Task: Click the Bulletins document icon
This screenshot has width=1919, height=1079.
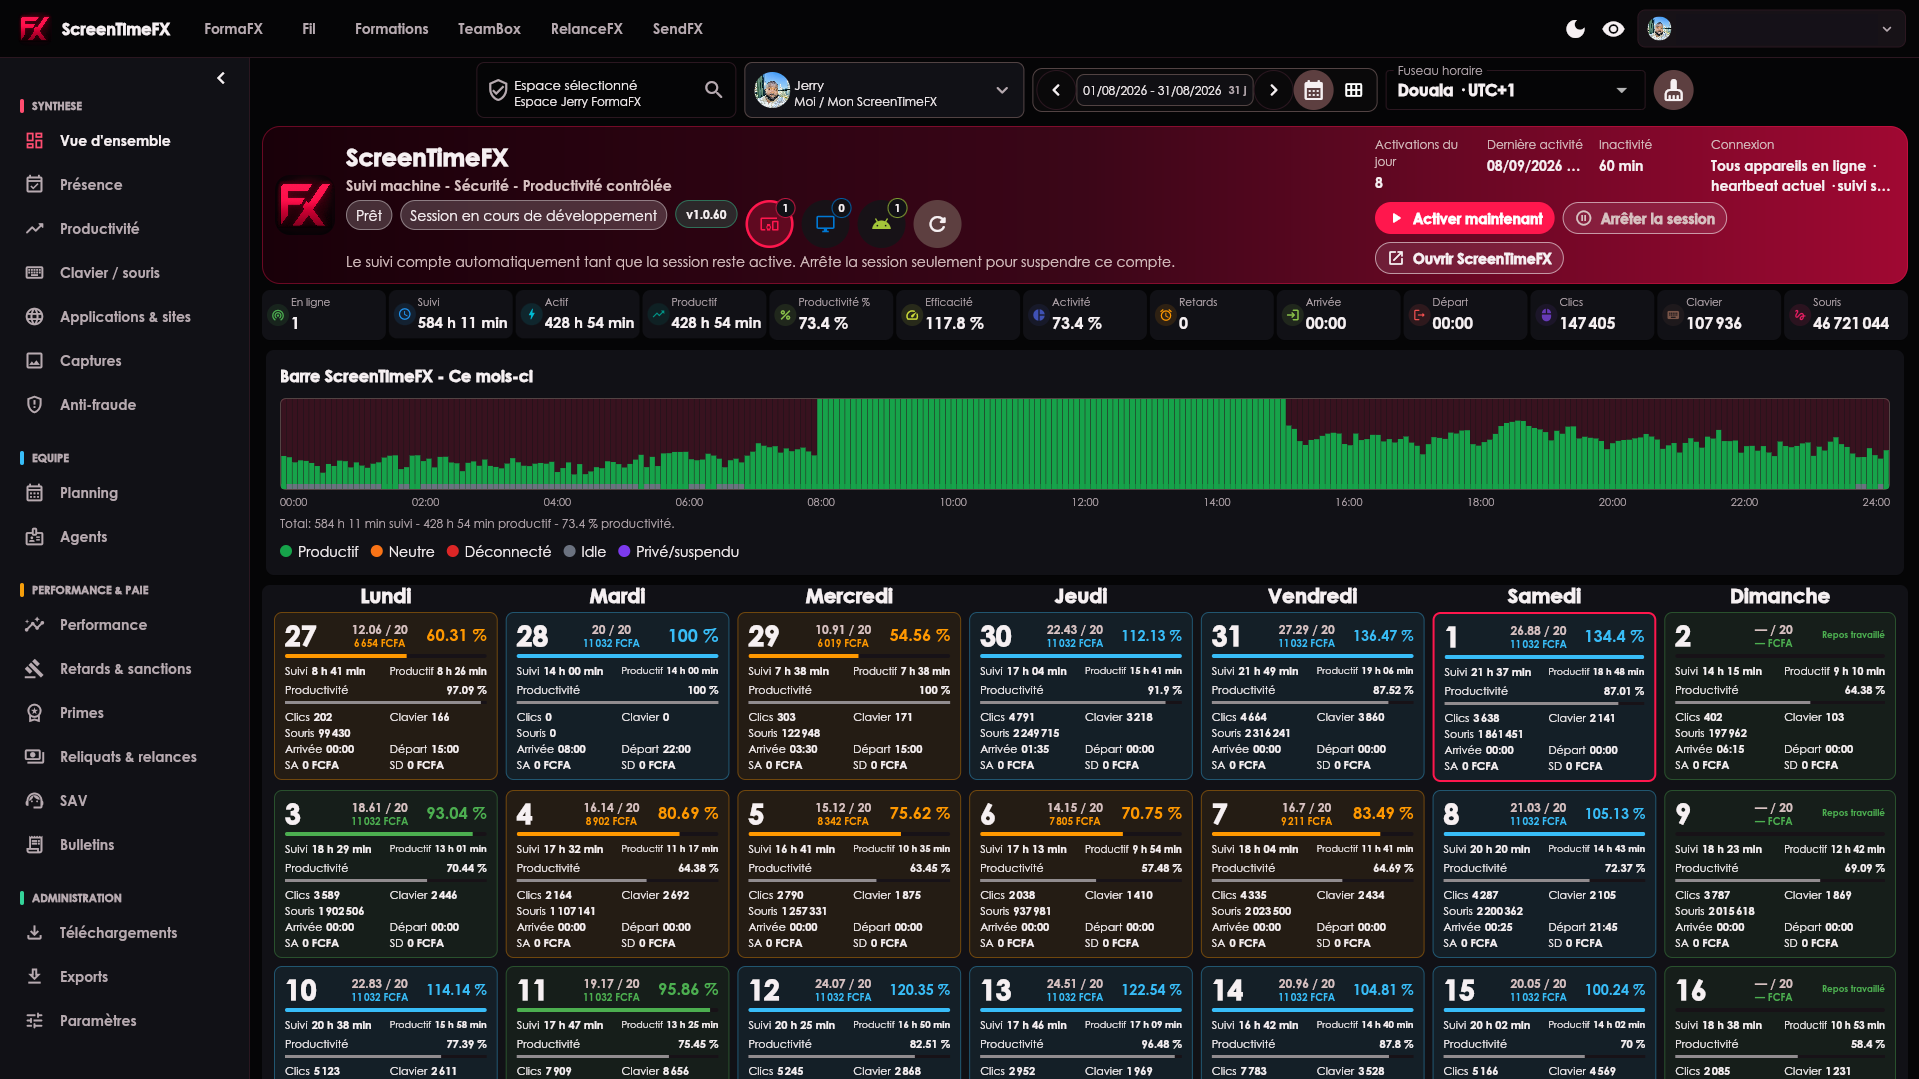Action: (x=35, y=845)
